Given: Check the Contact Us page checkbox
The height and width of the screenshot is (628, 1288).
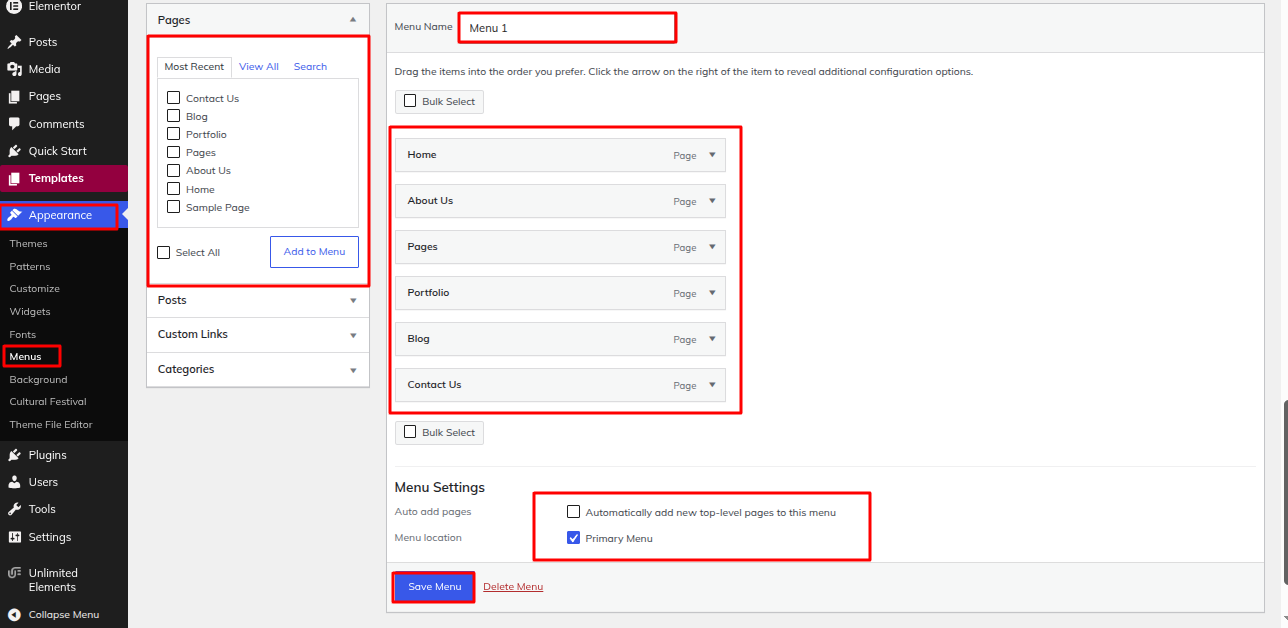Looking at the screenshot, I should 174,98.
